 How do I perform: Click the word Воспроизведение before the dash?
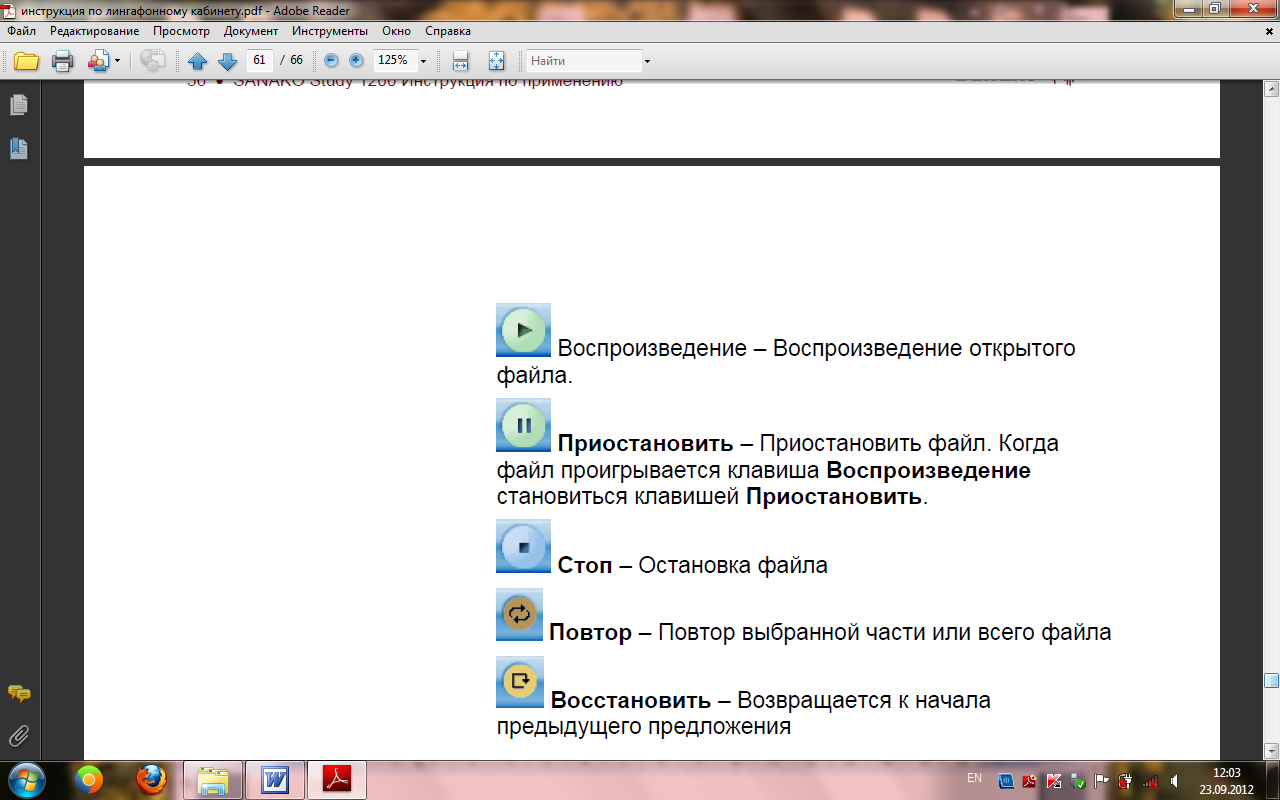[652, 349]
